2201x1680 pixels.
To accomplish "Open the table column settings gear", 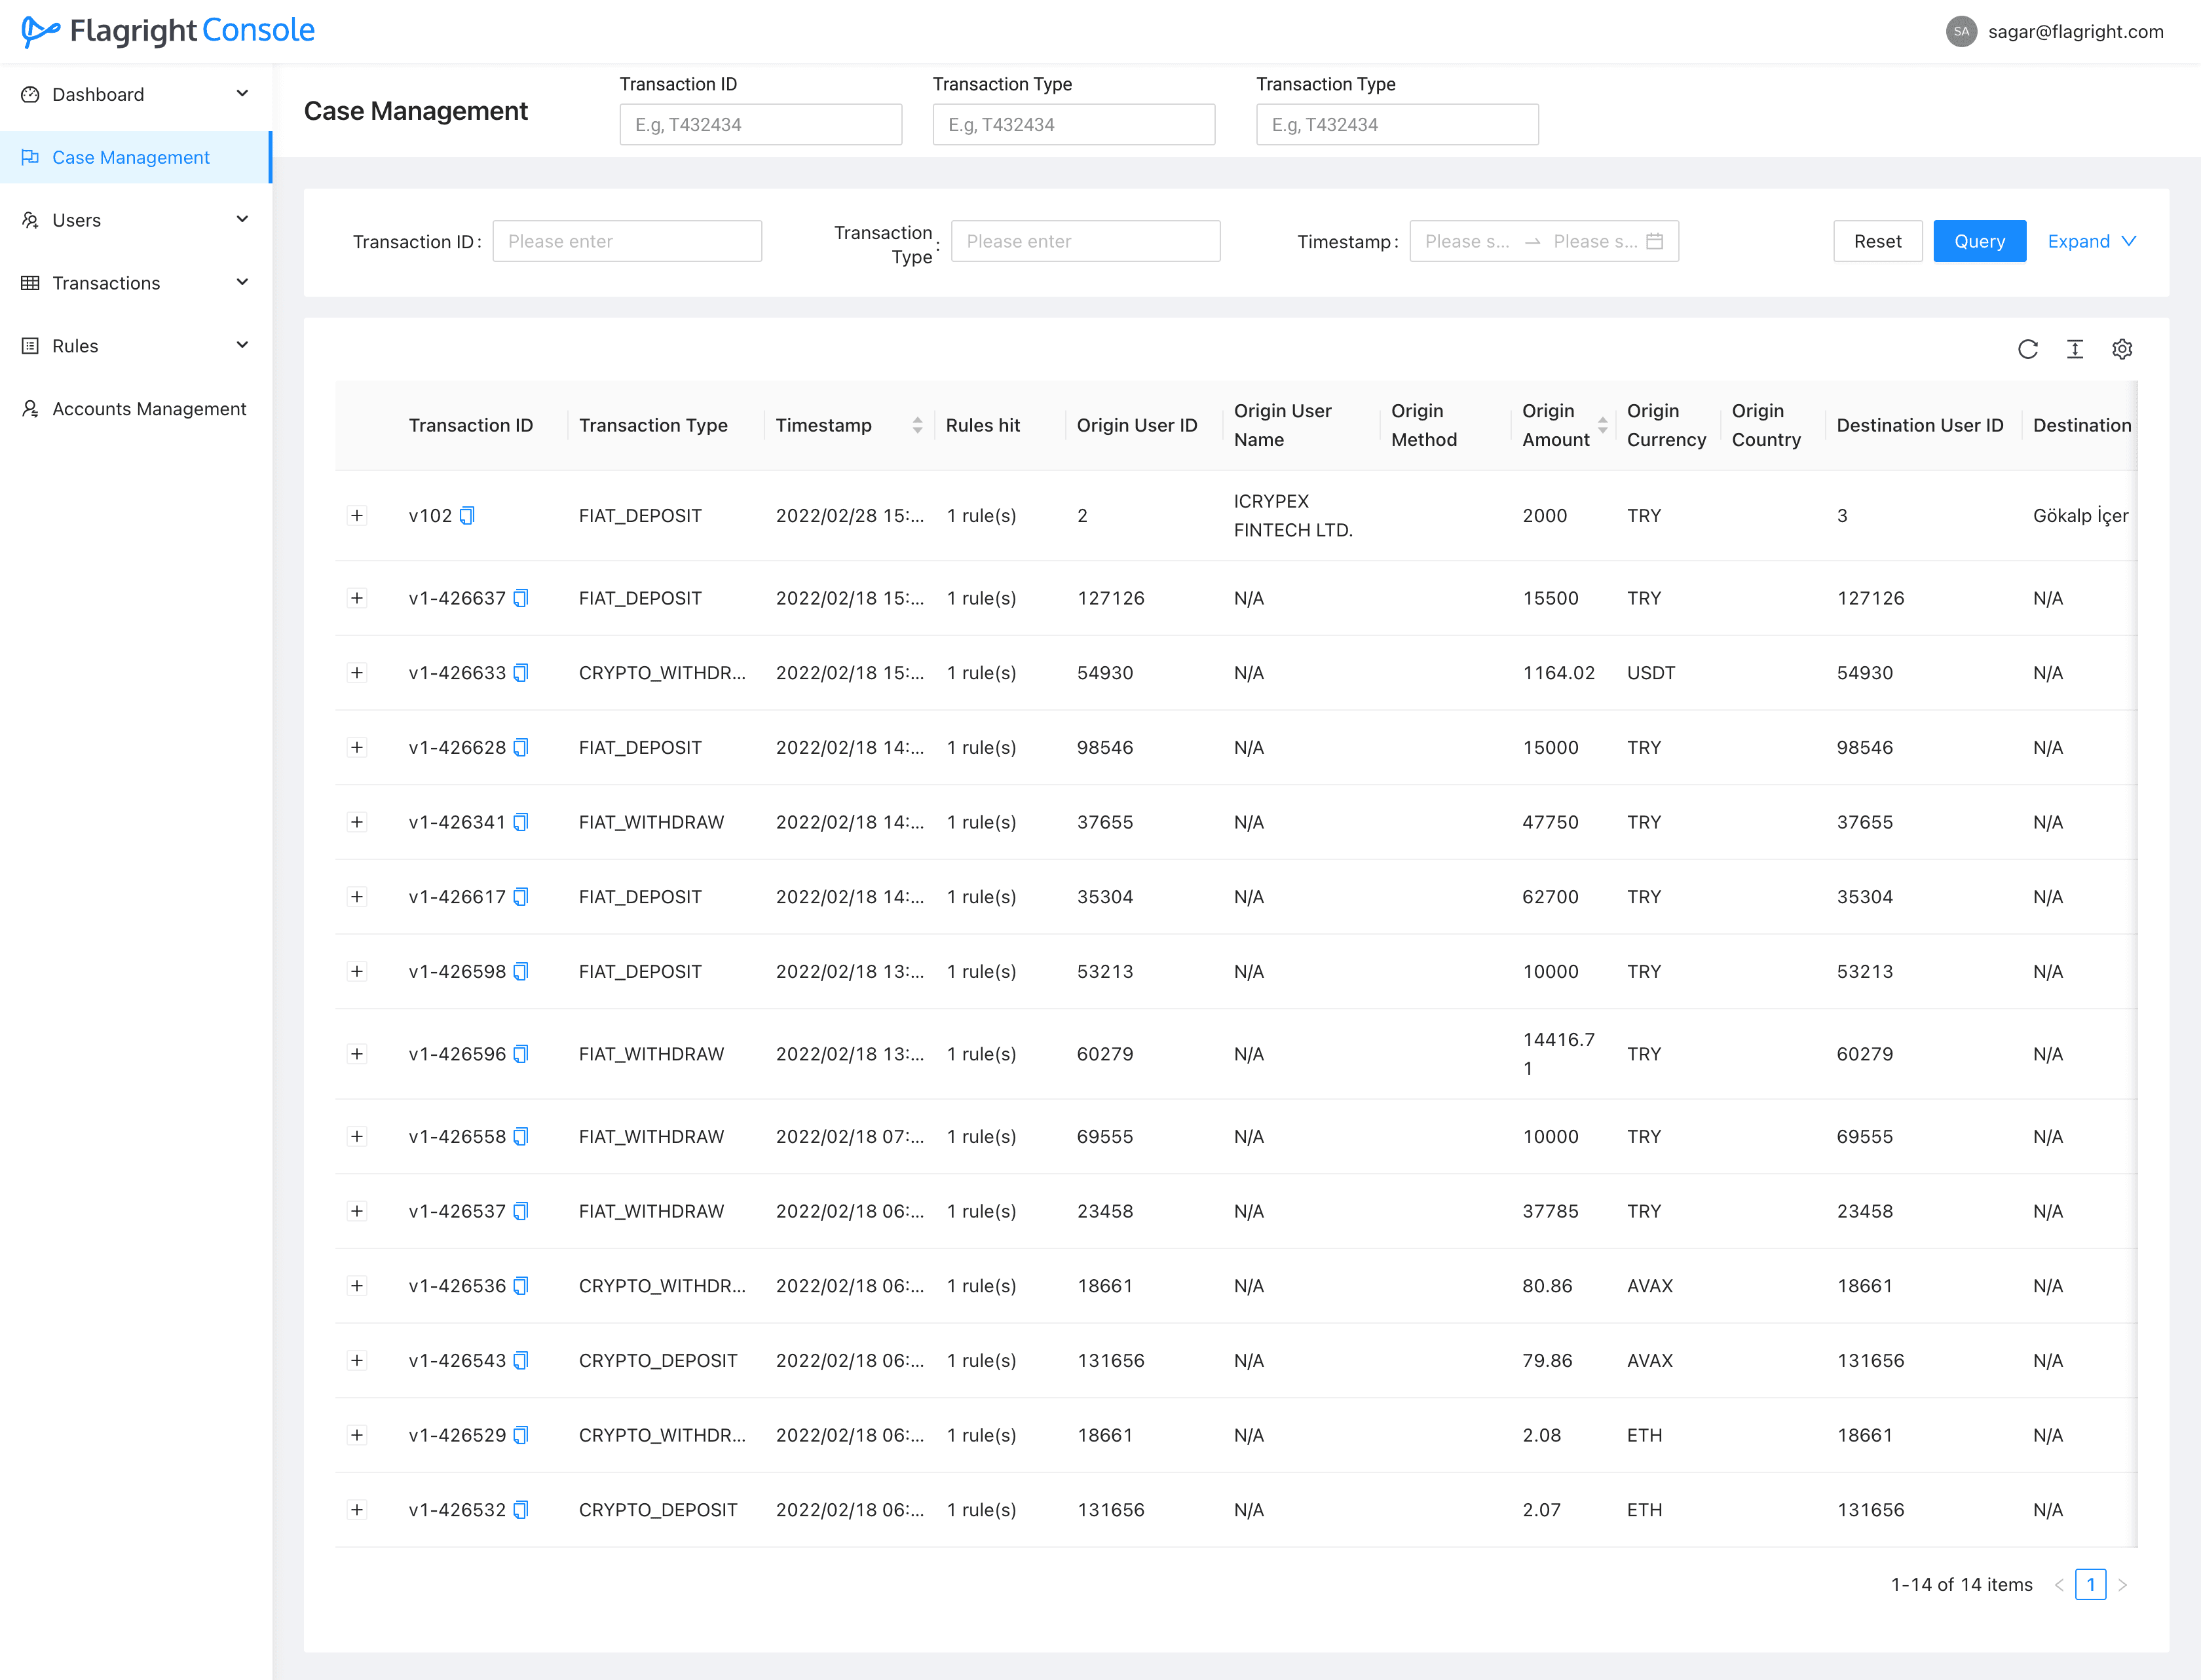I will tap(2121, 349).
